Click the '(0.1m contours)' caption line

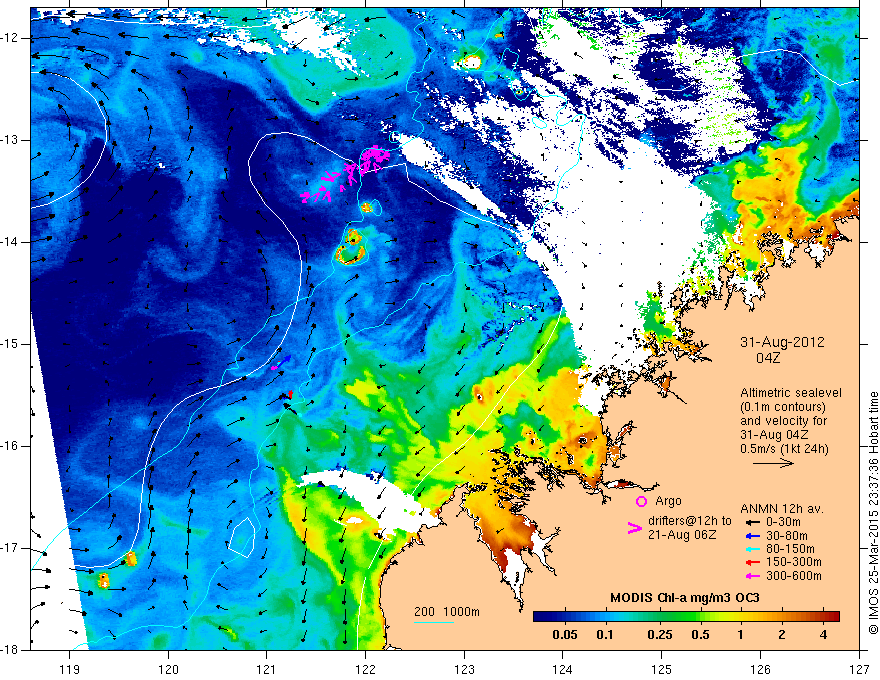click(x=782, y=407)
